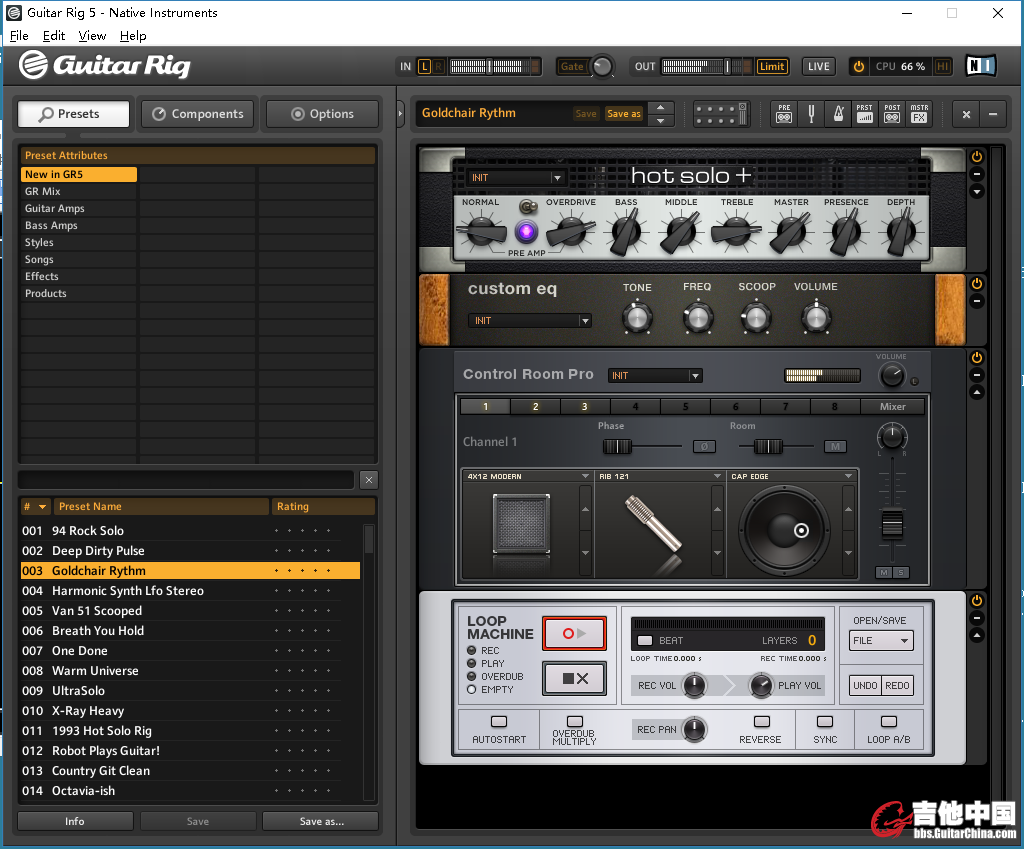Open the View menu
This screenshot has height=849, width=1024.
tap(92, 36)
